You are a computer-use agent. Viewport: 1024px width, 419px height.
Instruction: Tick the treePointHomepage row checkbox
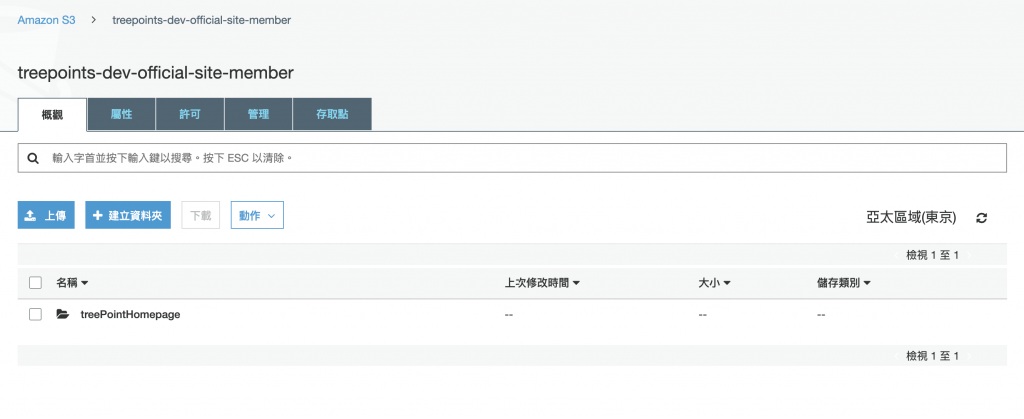pos(35,315)
